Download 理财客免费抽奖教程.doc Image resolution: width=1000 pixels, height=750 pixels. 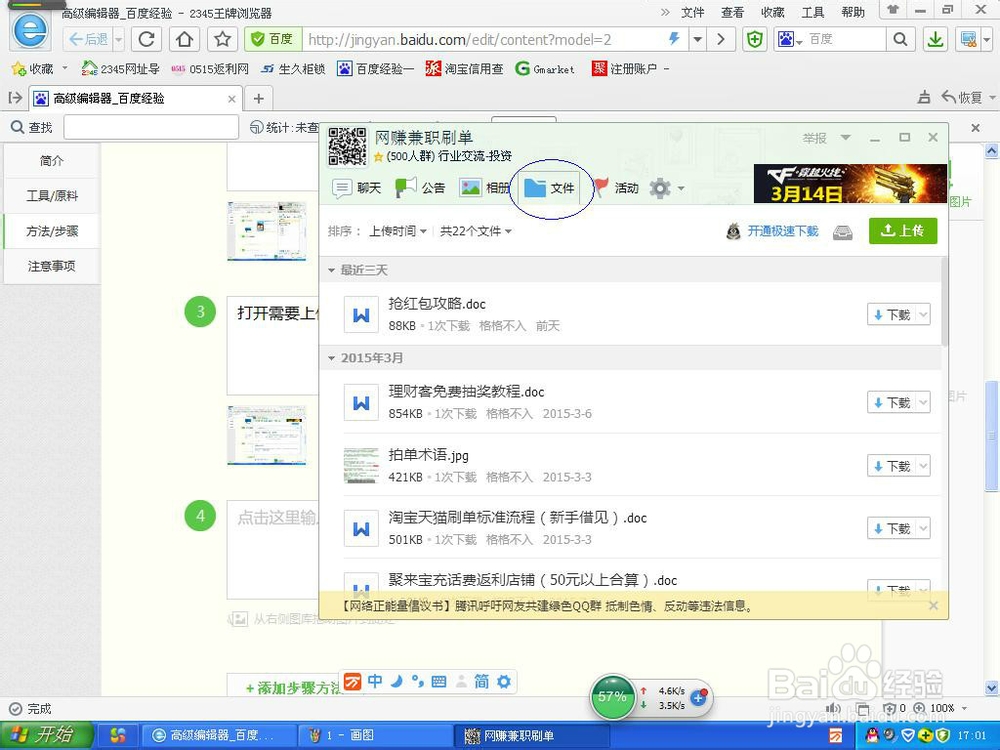(x=892, y=402)
